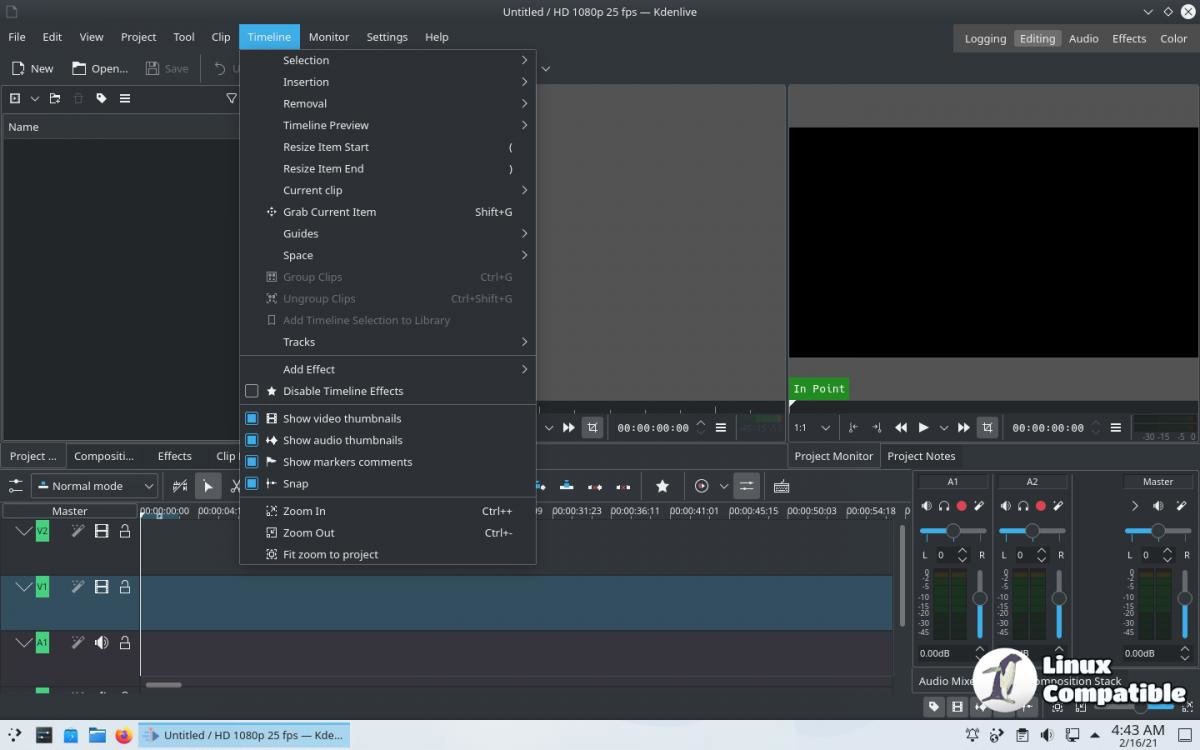This screenshot has height=750, width=1200.
Task: Click the New project button
Action: click(x=32, y=69)
